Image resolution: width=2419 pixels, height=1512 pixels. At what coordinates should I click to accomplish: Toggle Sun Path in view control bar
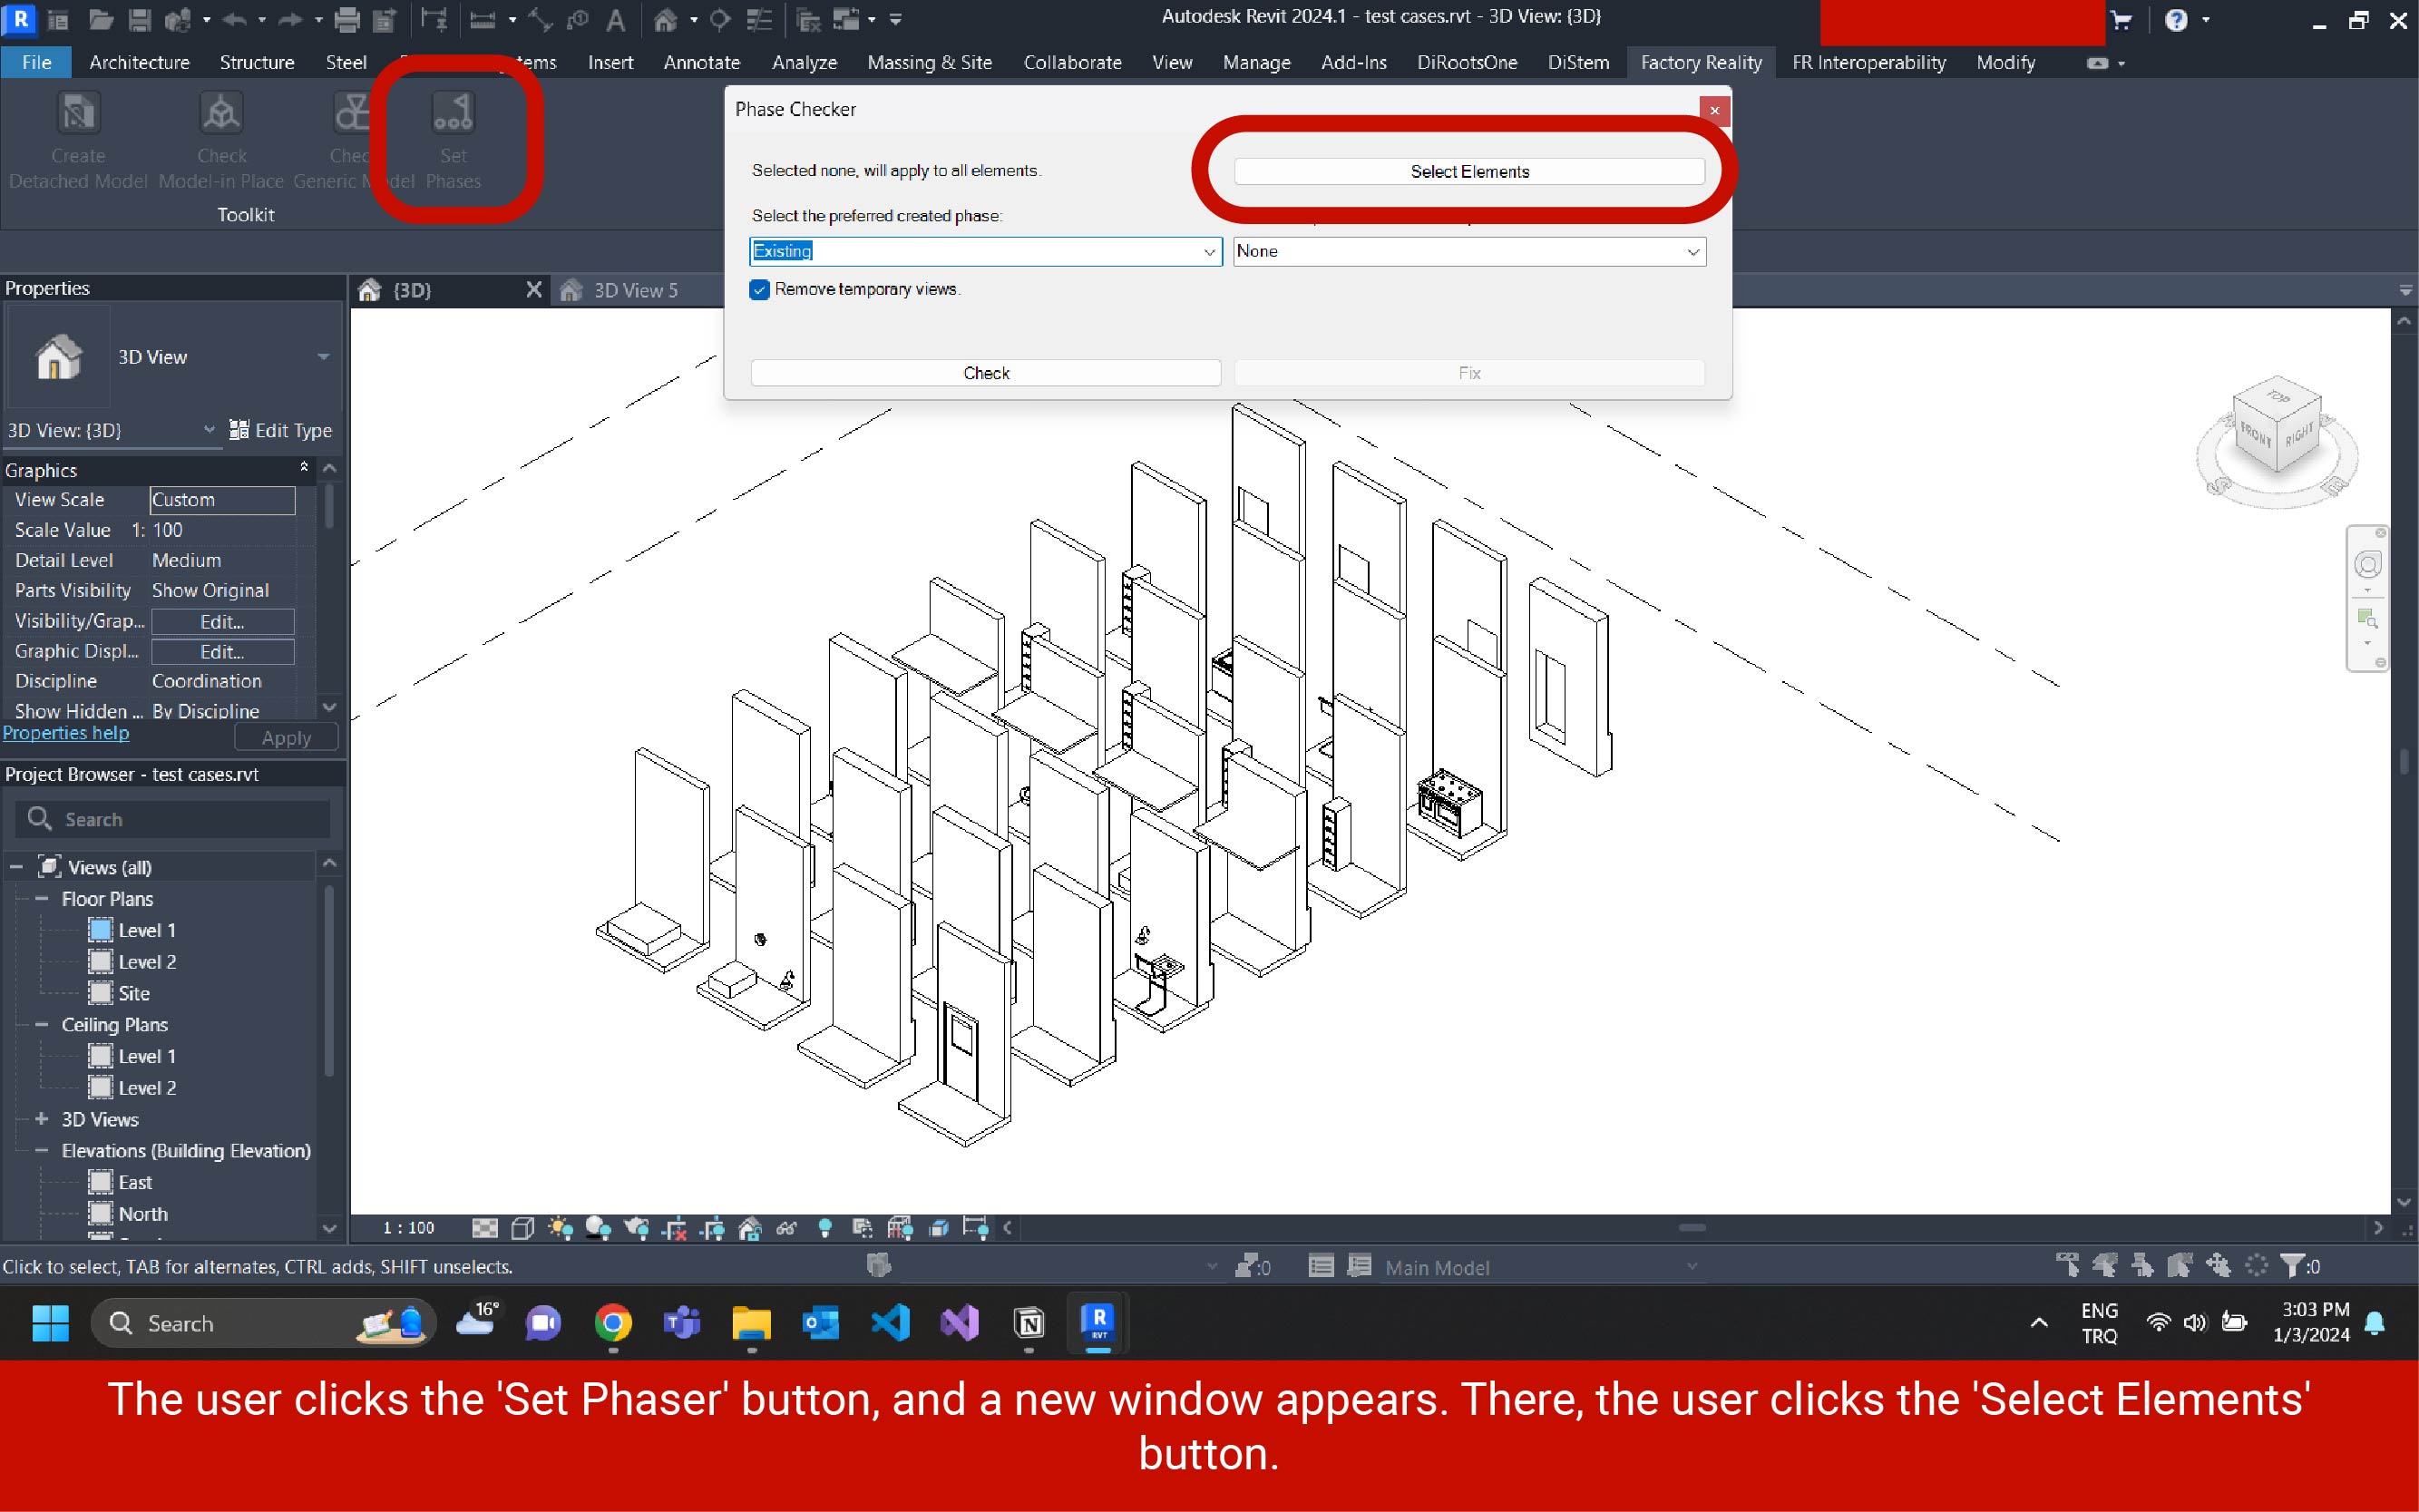(560, 1228)
